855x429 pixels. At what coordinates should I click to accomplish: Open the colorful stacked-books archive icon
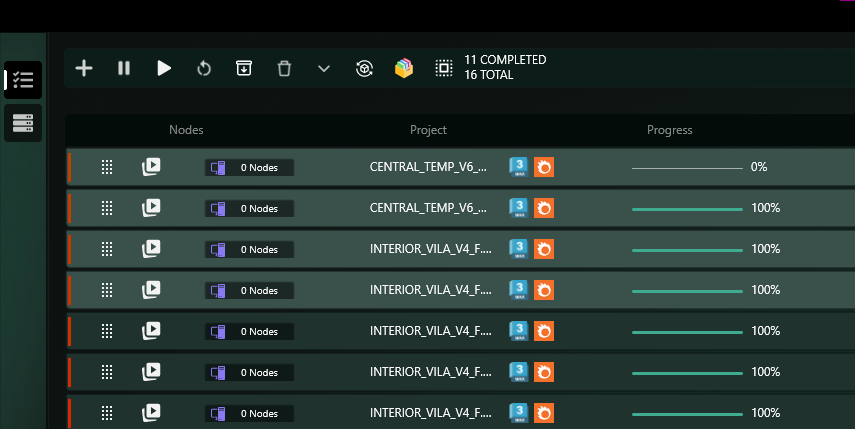pyautogui.click(x=404, y=68)
